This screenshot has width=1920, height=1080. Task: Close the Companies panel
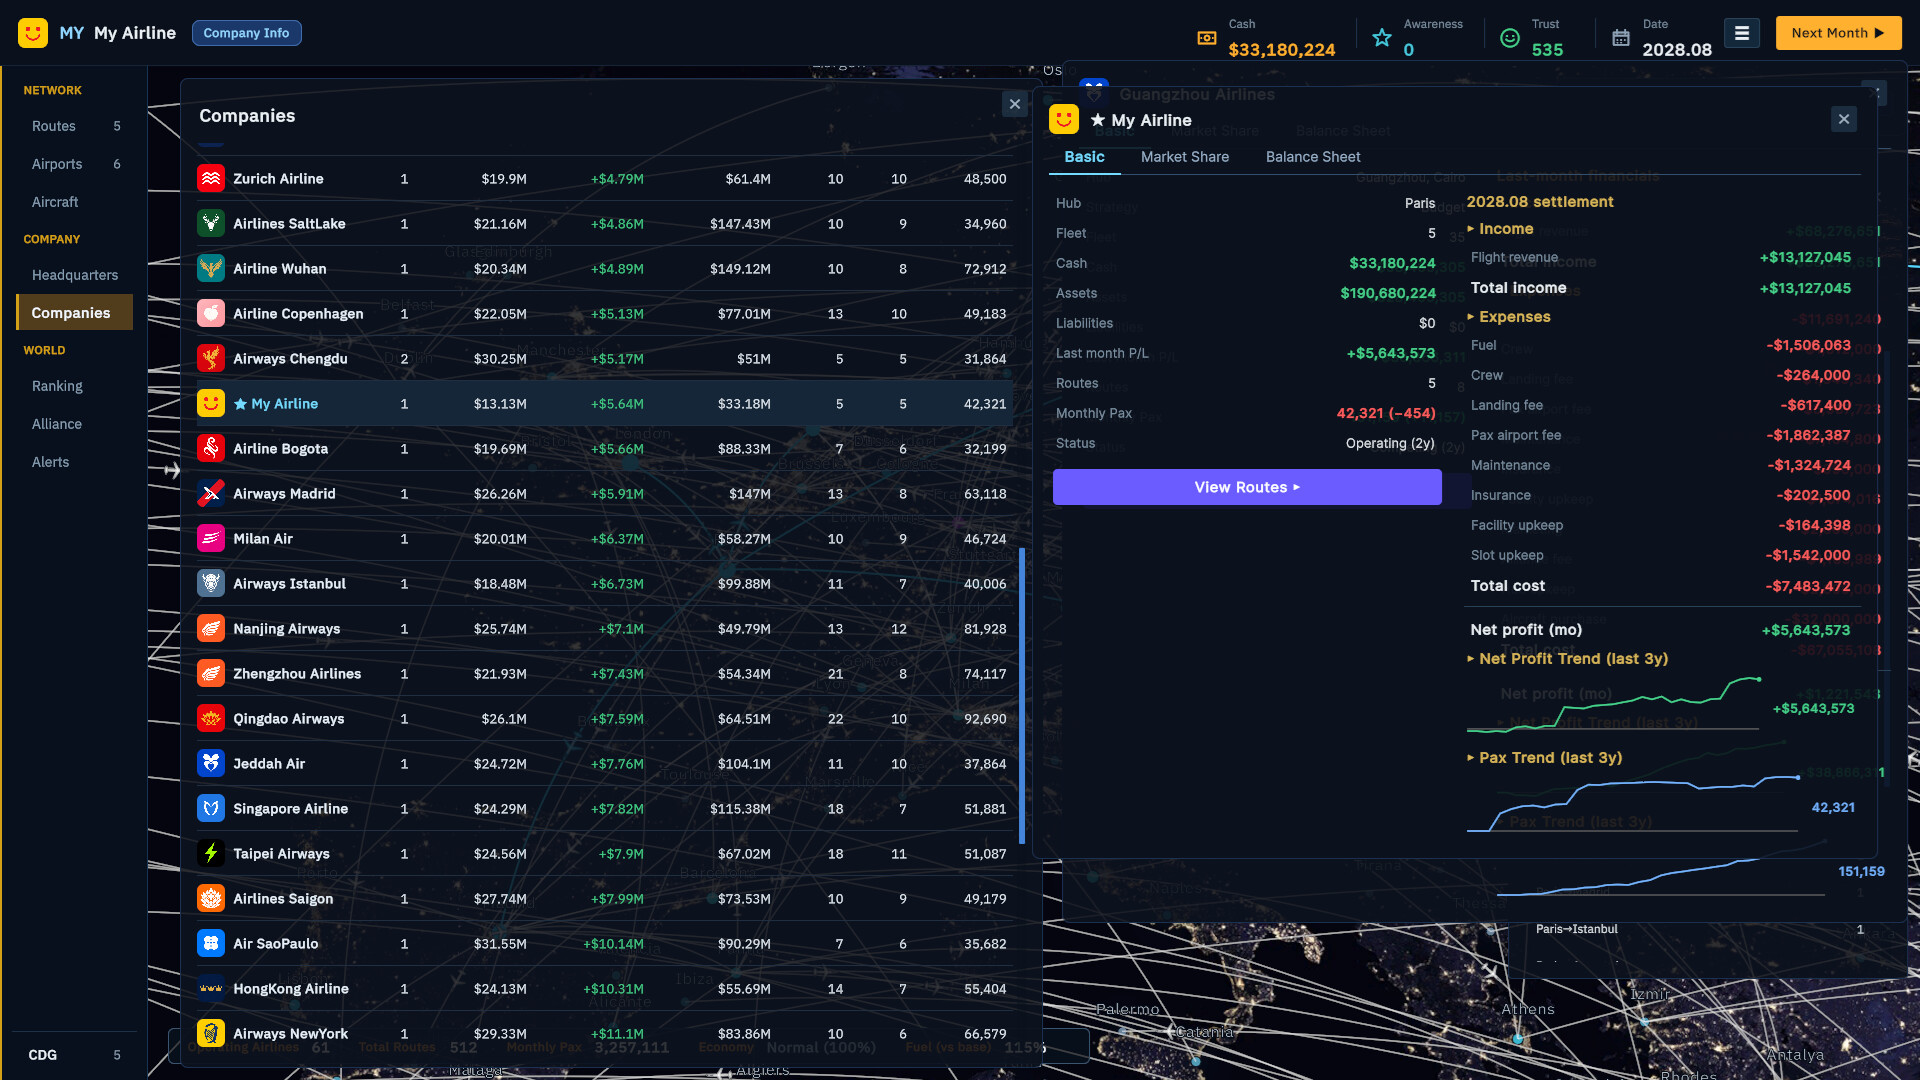tap(1015, 104)
